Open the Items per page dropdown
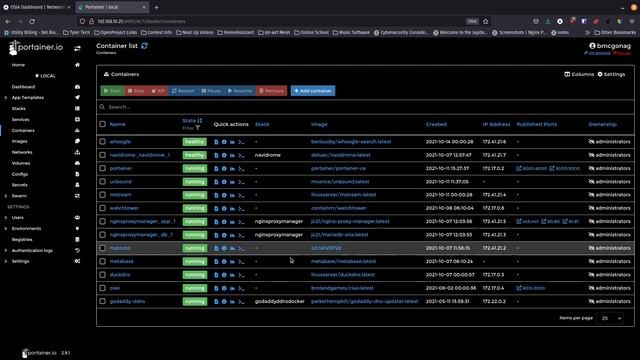Screen dimensions: 640x360 point(611,318)
